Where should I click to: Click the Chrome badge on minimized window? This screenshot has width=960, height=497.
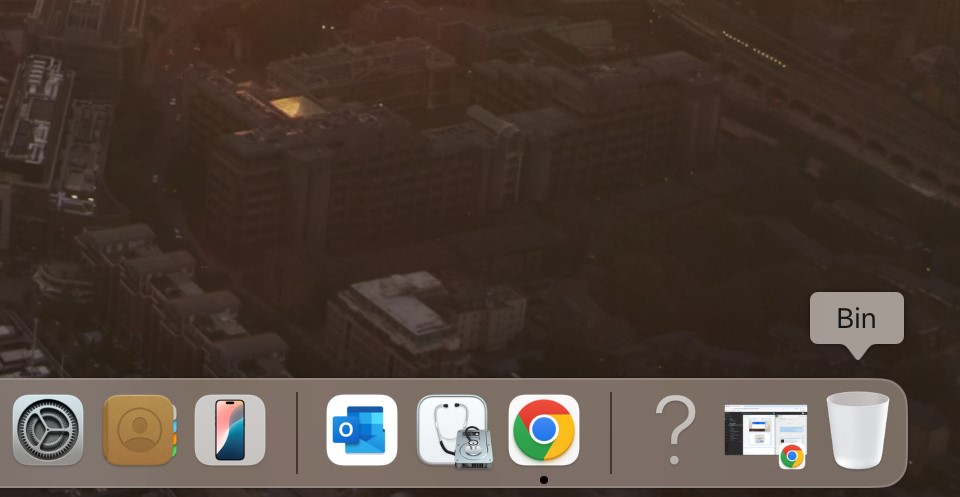(792, 456)
